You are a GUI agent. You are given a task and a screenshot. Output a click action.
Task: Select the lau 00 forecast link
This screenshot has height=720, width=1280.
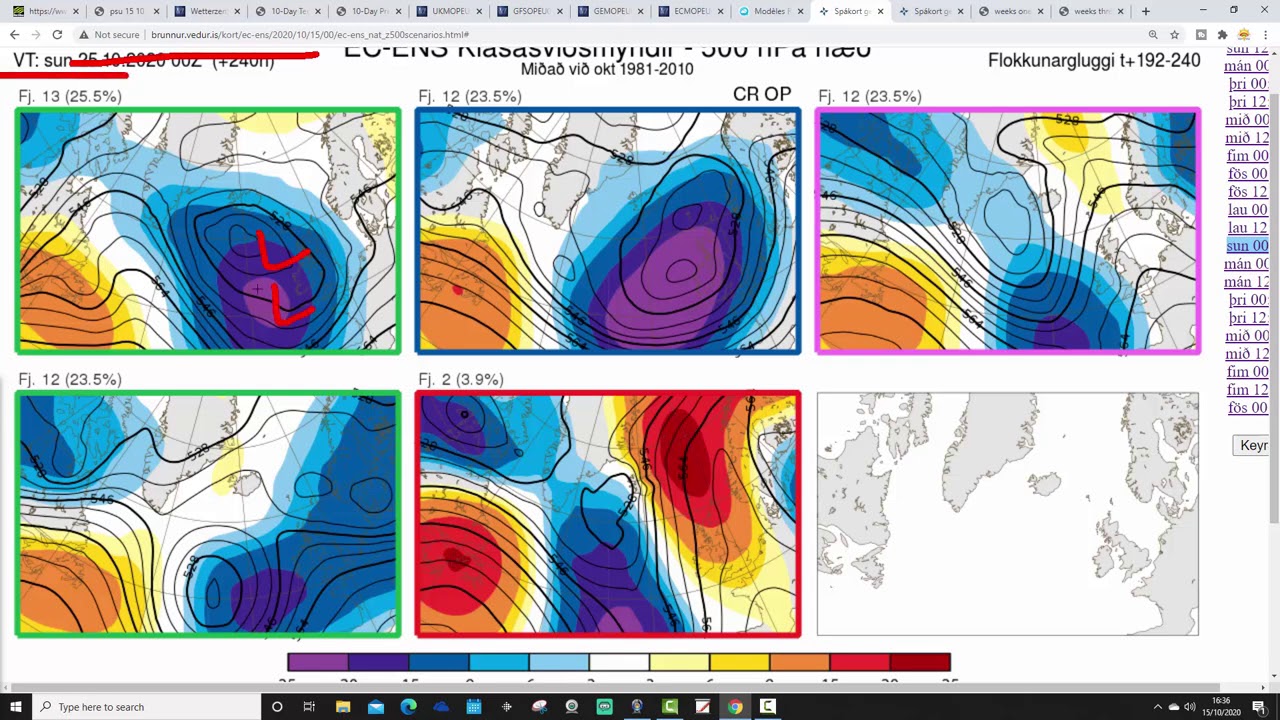click(1247, 210)
